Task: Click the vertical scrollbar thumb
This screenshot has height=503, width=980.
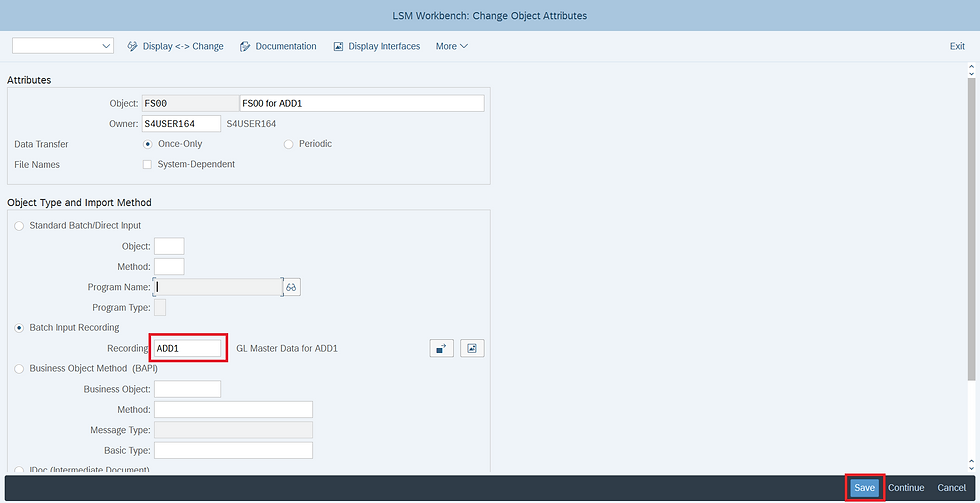Action: (971, 229)
